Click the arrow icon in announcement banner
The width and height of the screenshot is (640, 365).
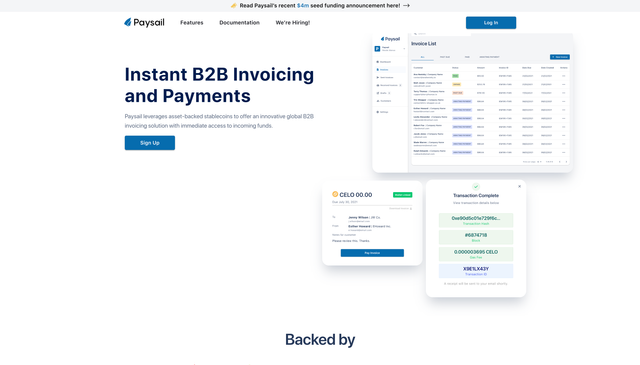(x=406, y=6)
